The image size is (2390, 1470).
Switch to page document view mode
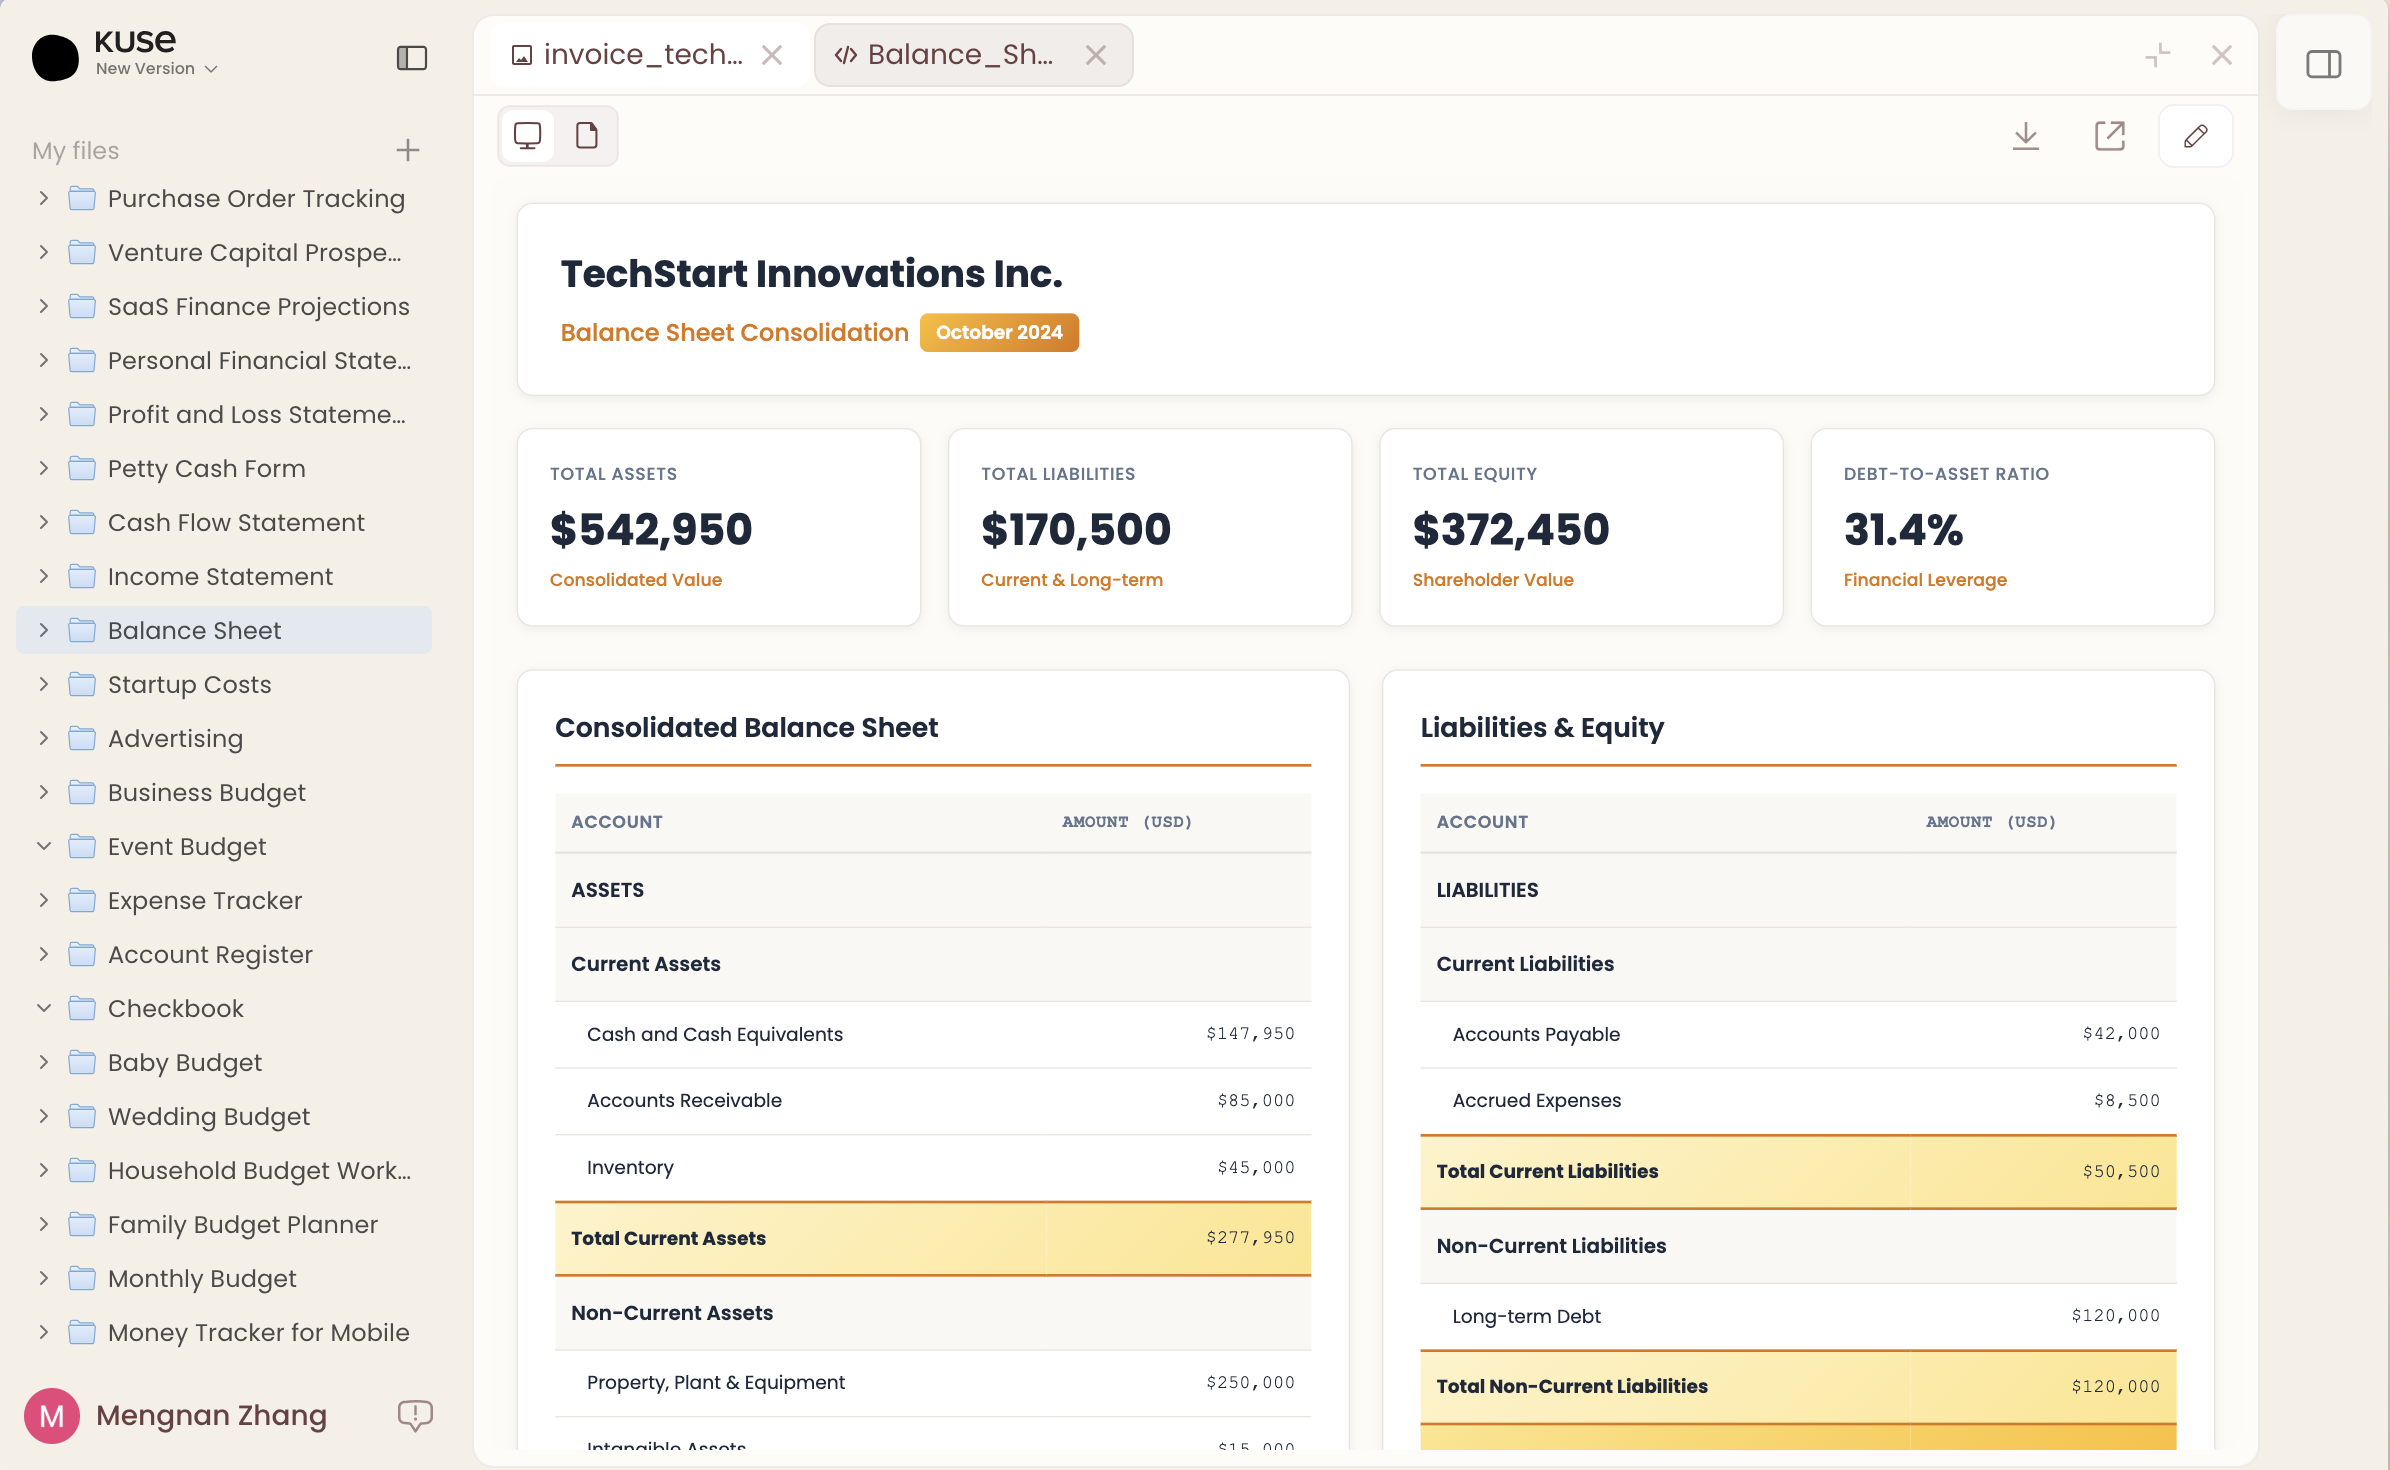[587, 136]
